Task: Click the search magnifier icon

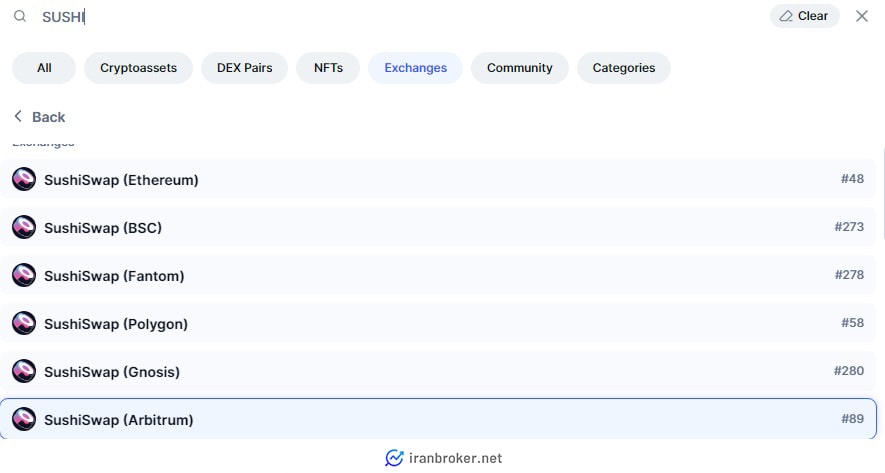Action: (x=20, y=16)
